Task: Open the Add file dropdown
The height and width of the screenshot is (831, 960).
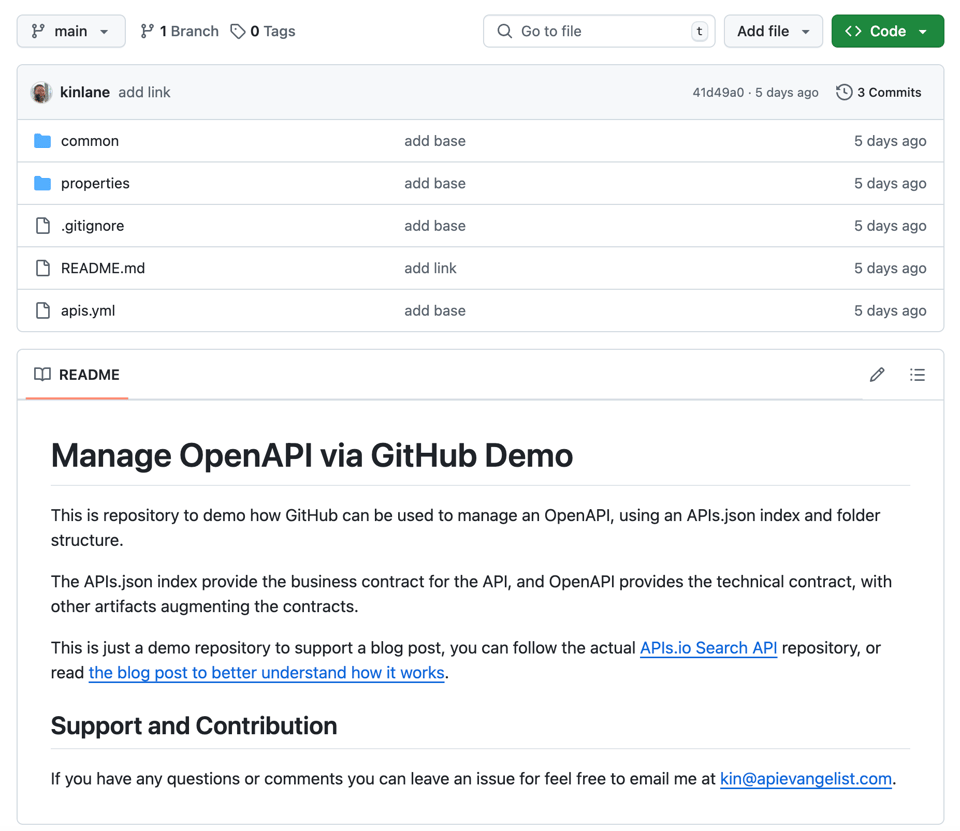Action: pyautogui.click(x=772, y=31)
